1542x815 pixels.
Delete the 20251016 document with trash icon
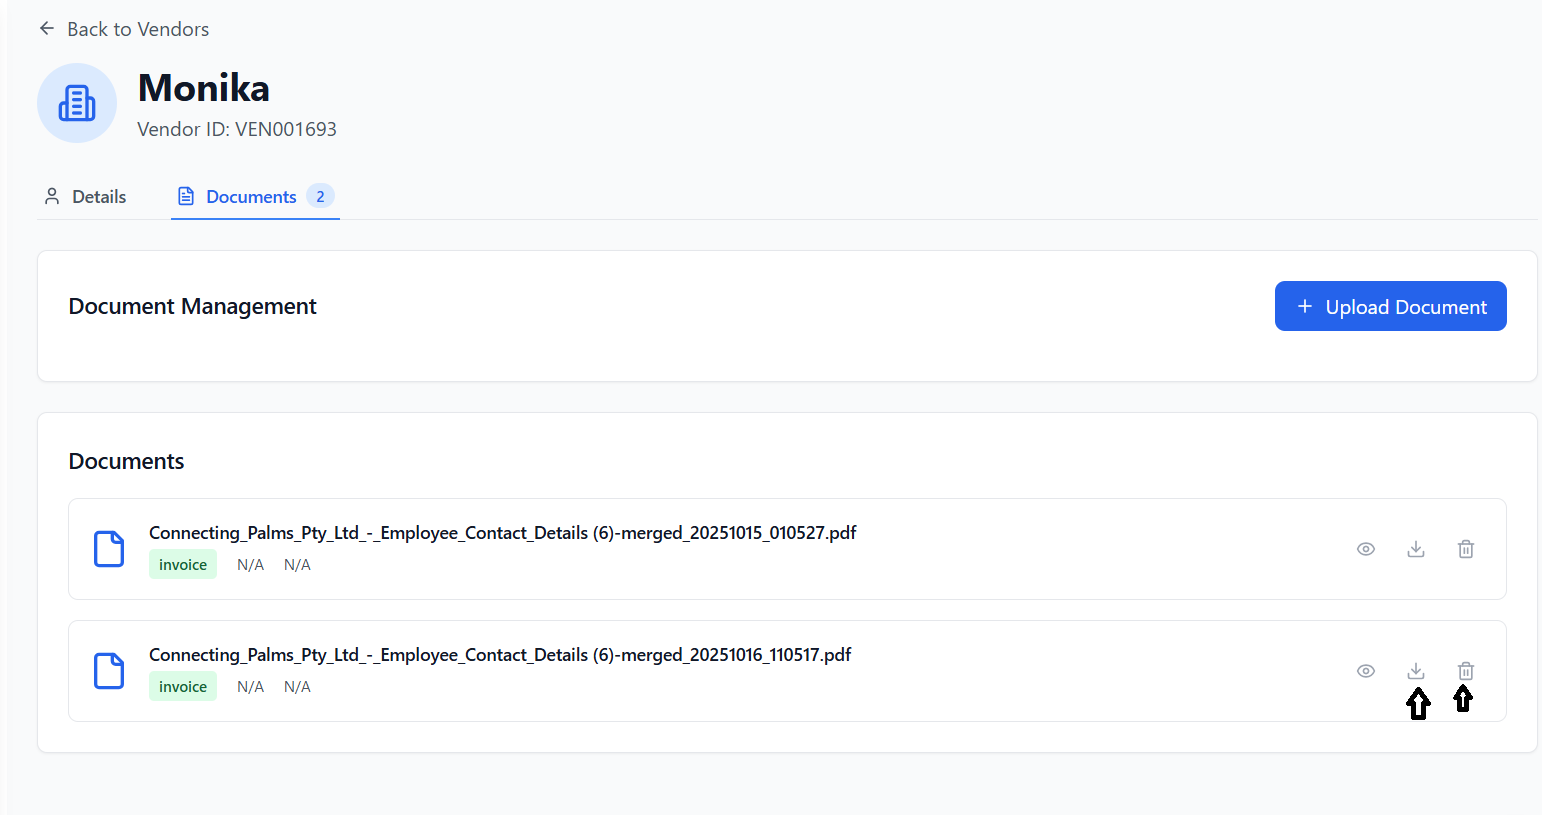[1466, 671]
